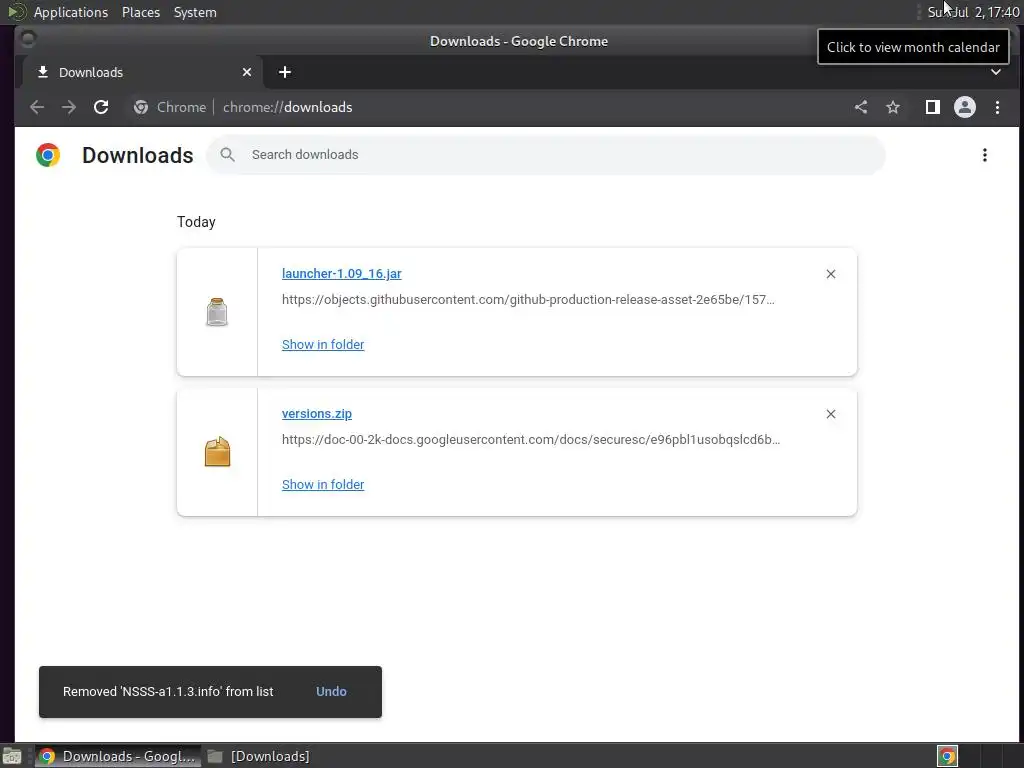This screenshot has height=768, width=1024.
Task: Click the Chrome logo beside Downloads heading
Action: [48, 155]
